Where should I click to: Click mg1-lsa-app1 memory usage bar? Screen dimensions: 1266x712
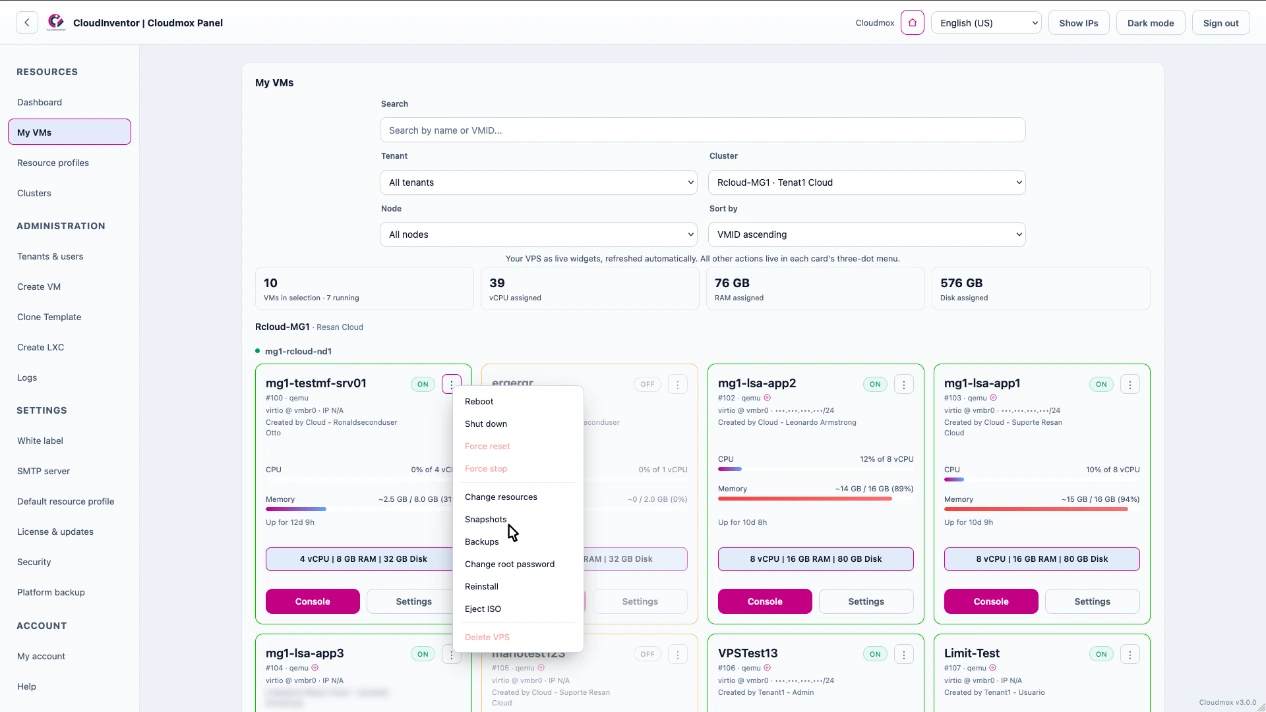point(1042,509)
